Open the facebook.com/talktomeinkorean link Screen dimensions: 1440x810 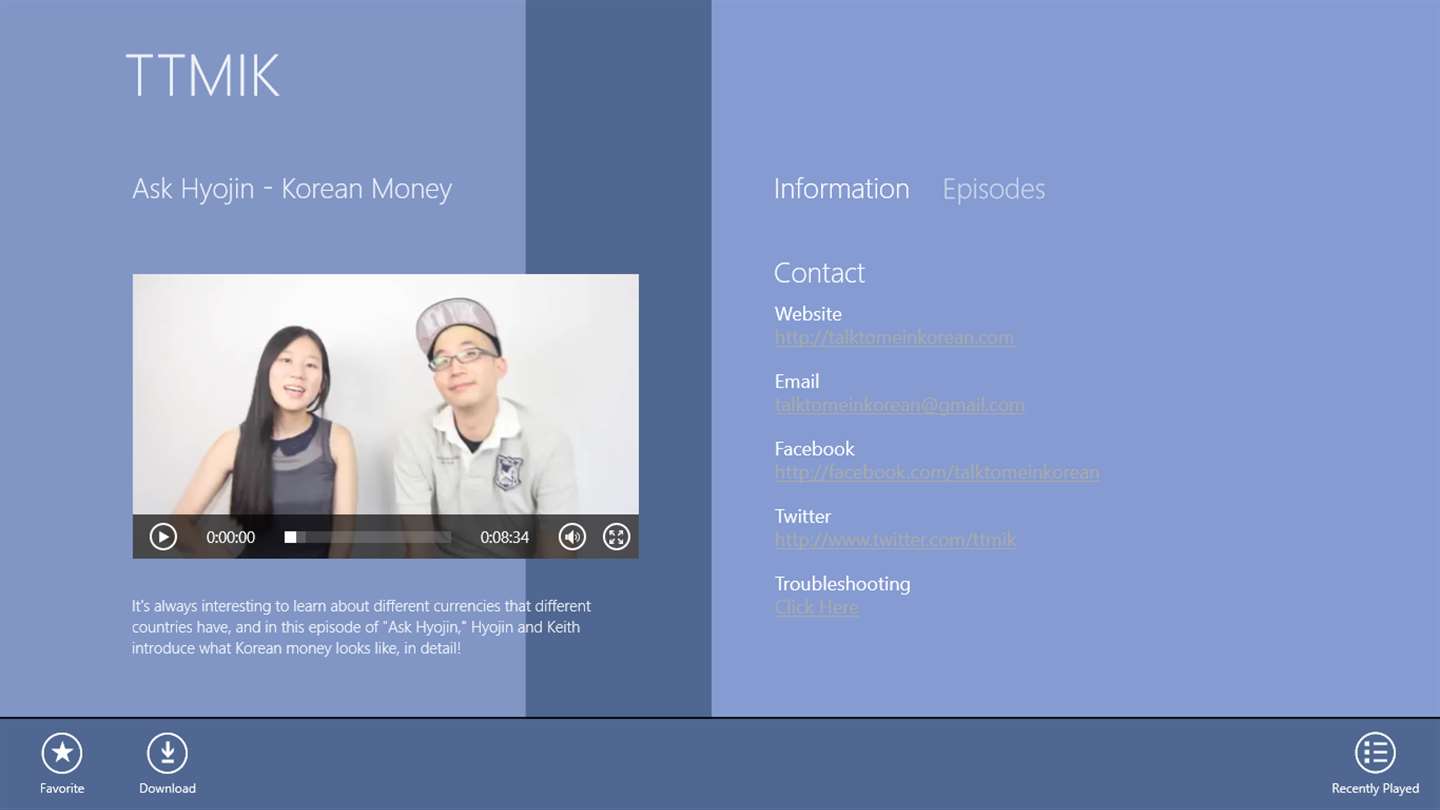click(x=937, y=472)
